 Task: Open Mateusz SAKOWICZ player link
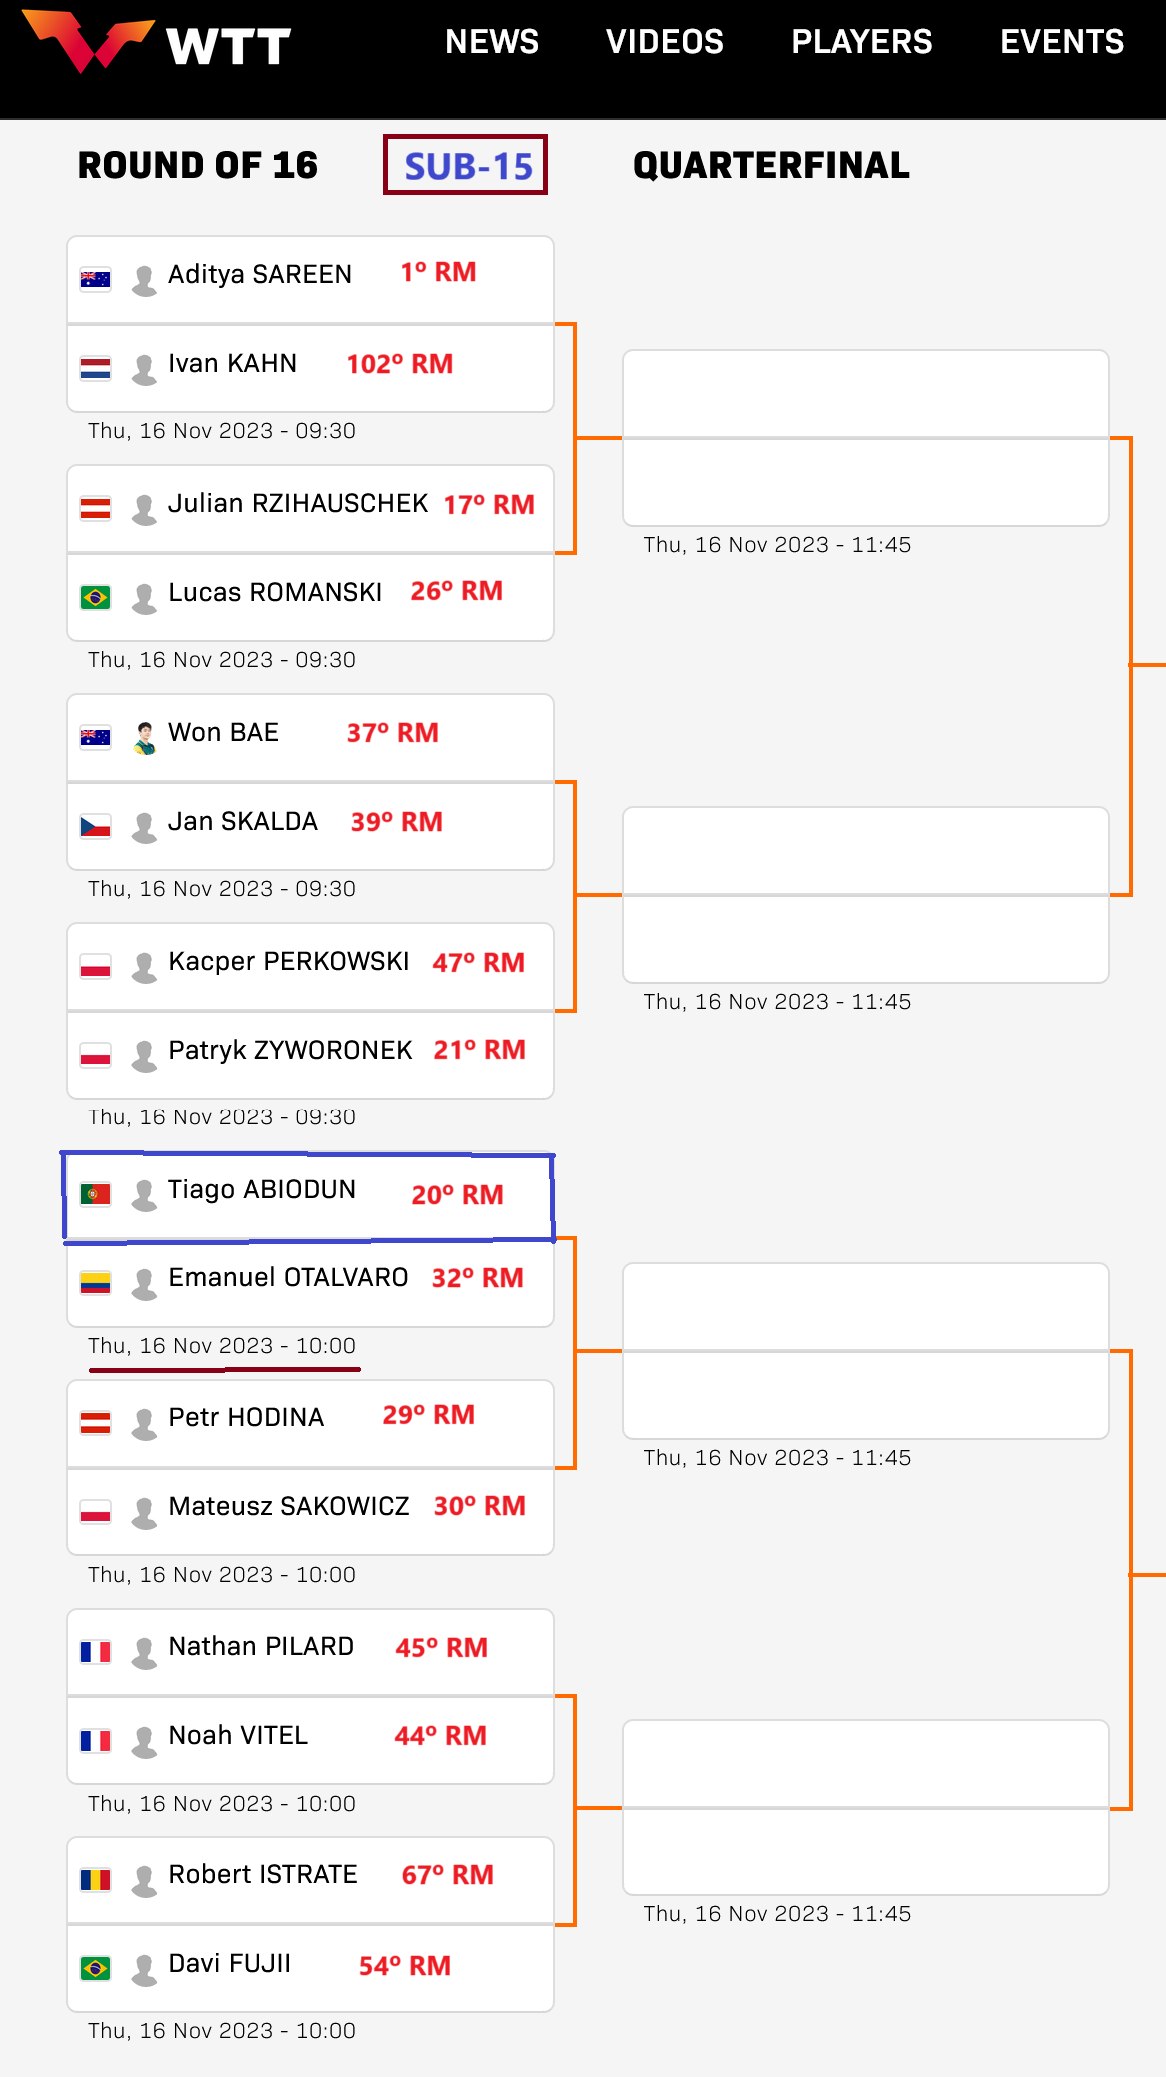(289, 1506)
